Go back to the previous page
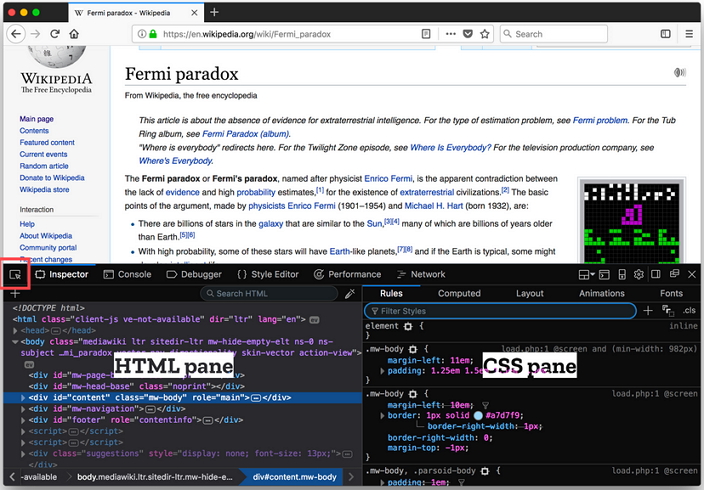This screenshot has width=704, height=490. pos(16,34)
